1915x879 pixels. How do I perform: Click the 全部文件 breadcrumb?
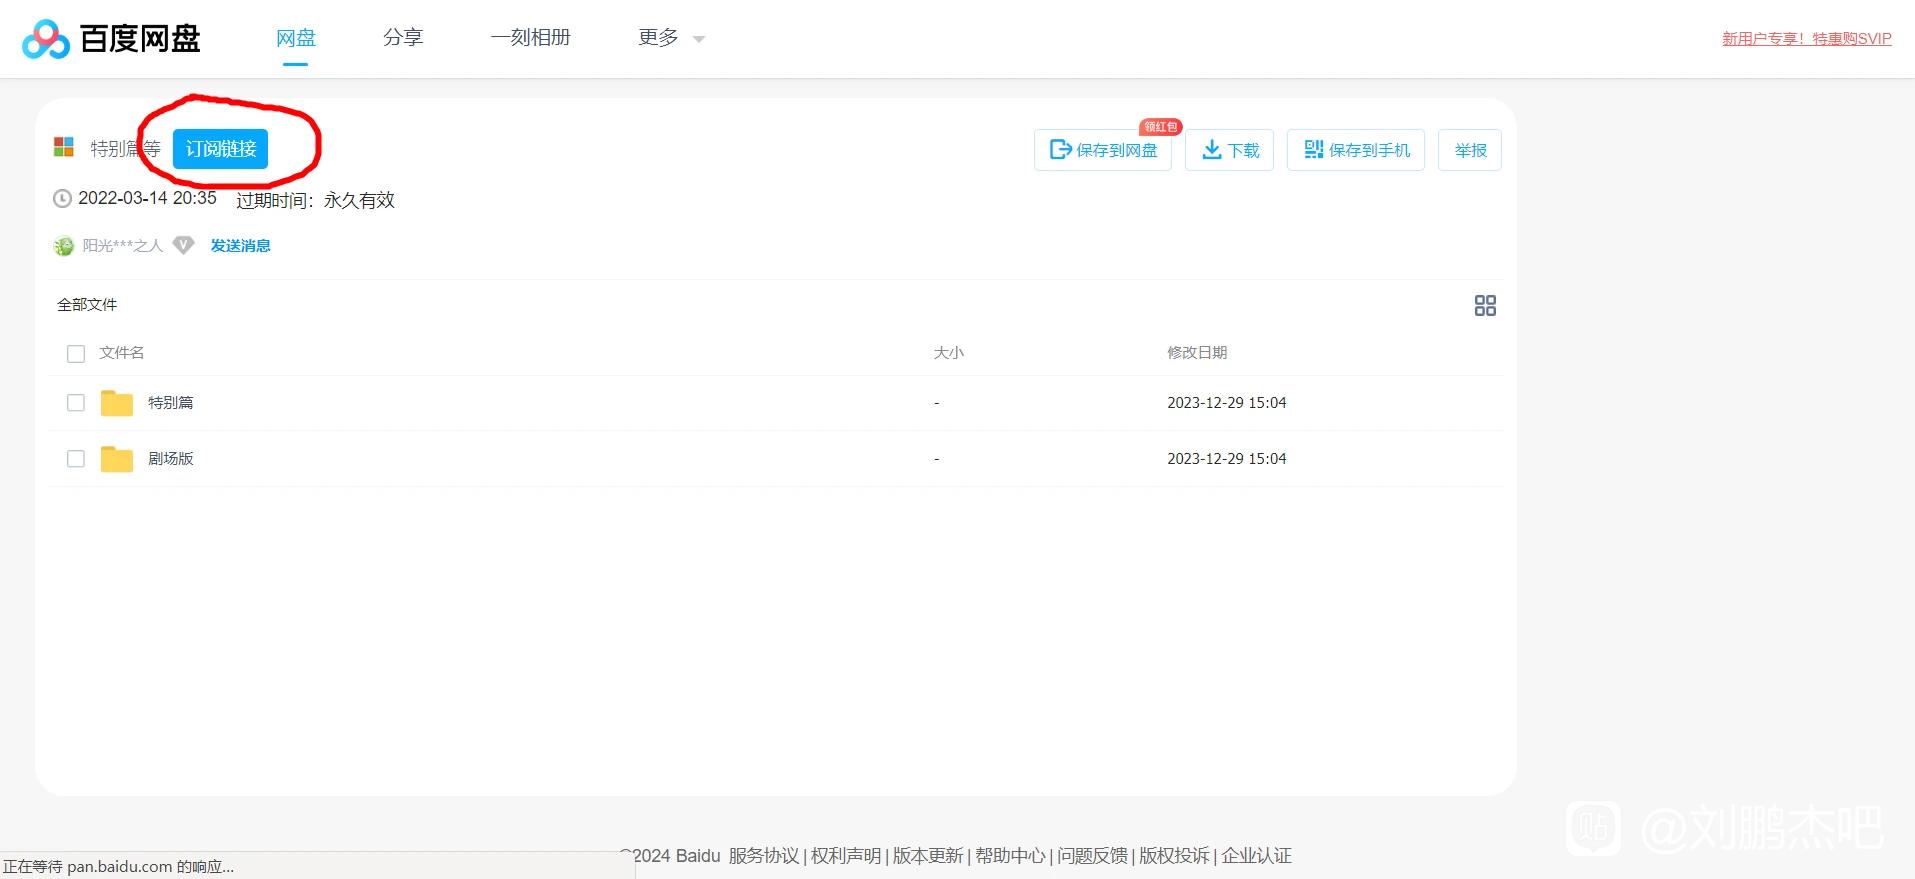coord(87,305)
